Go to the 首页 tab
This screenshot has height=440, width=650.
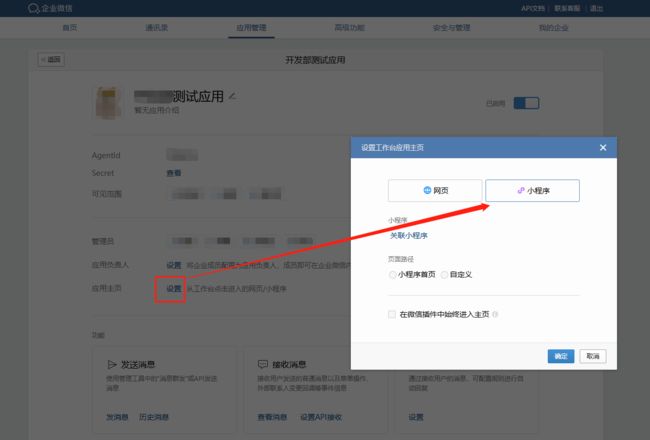[70, 28]
